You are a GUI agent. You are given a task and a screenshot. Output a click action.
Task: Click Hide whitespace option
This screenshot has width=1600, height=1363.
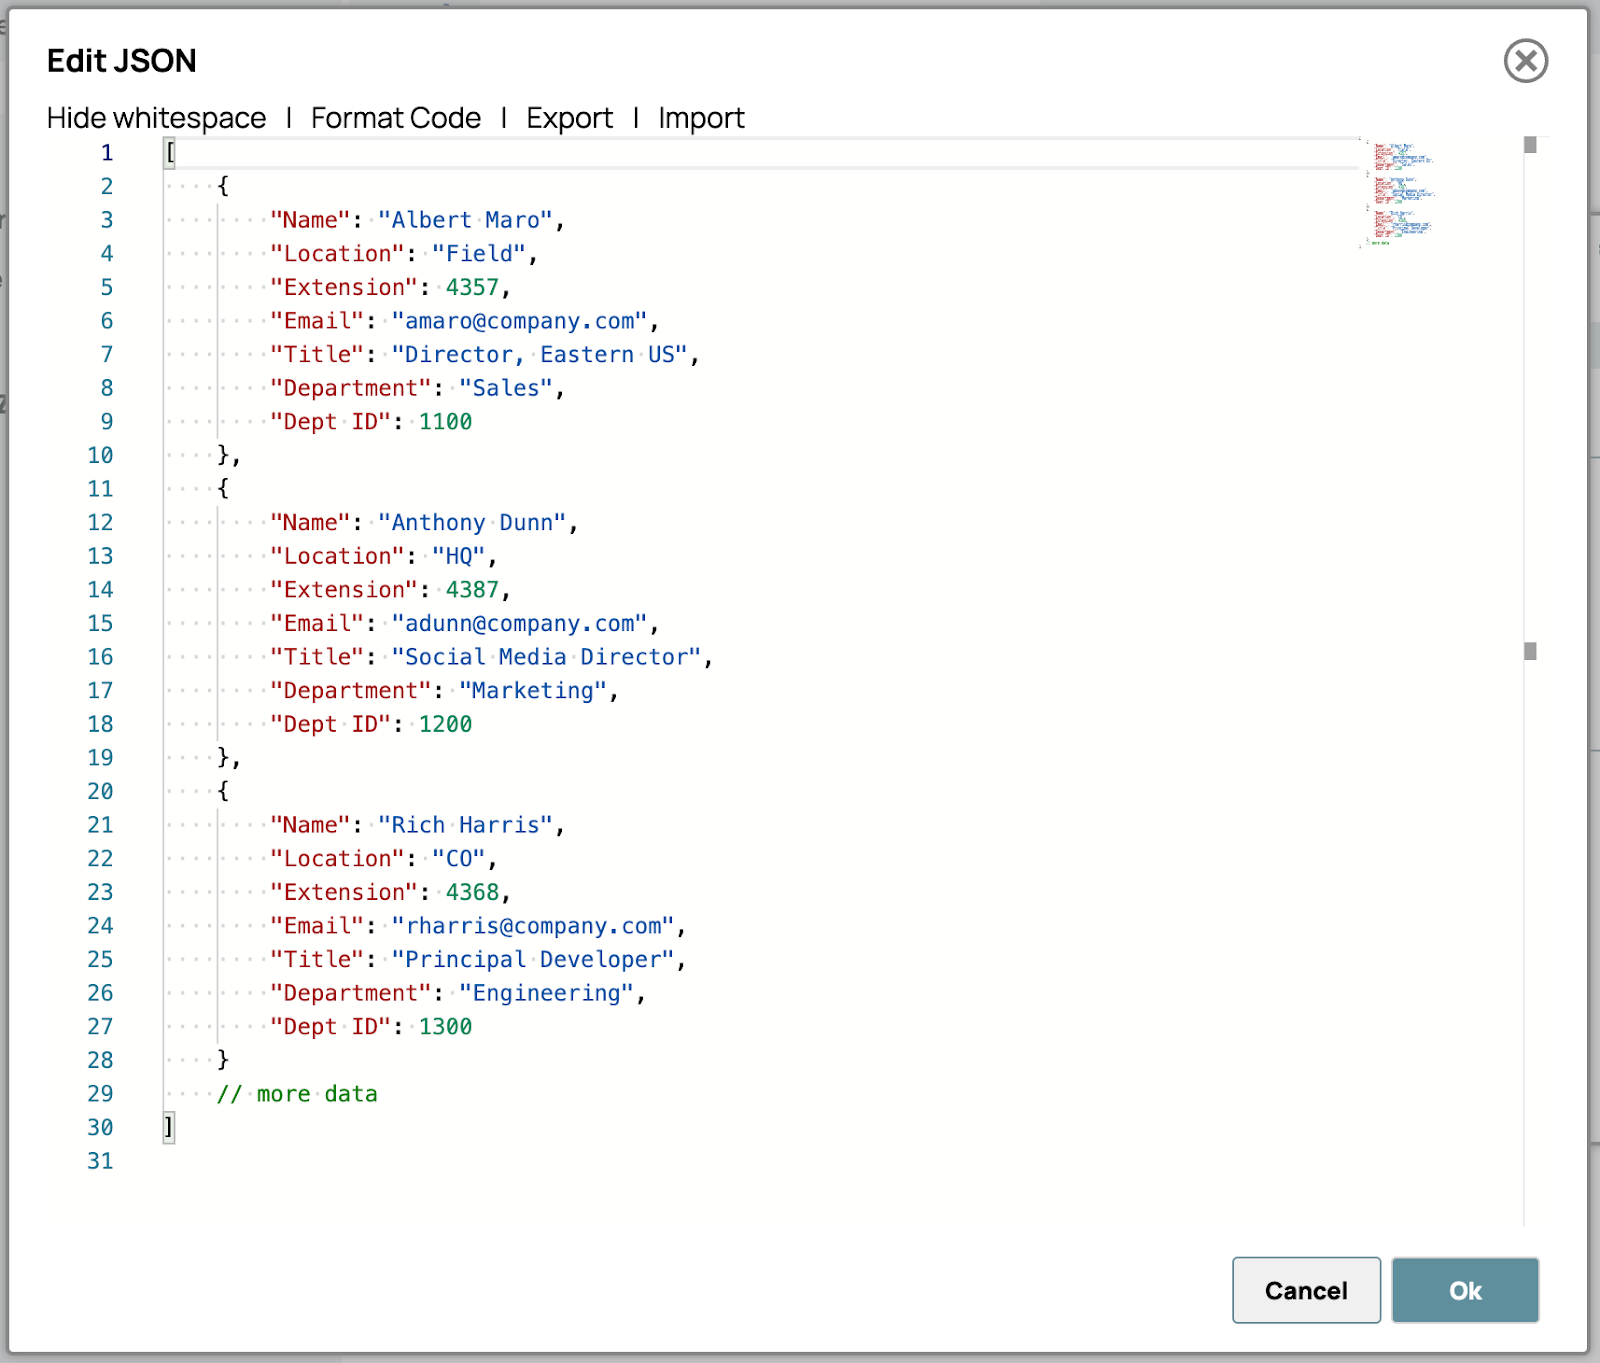[156, 118]
